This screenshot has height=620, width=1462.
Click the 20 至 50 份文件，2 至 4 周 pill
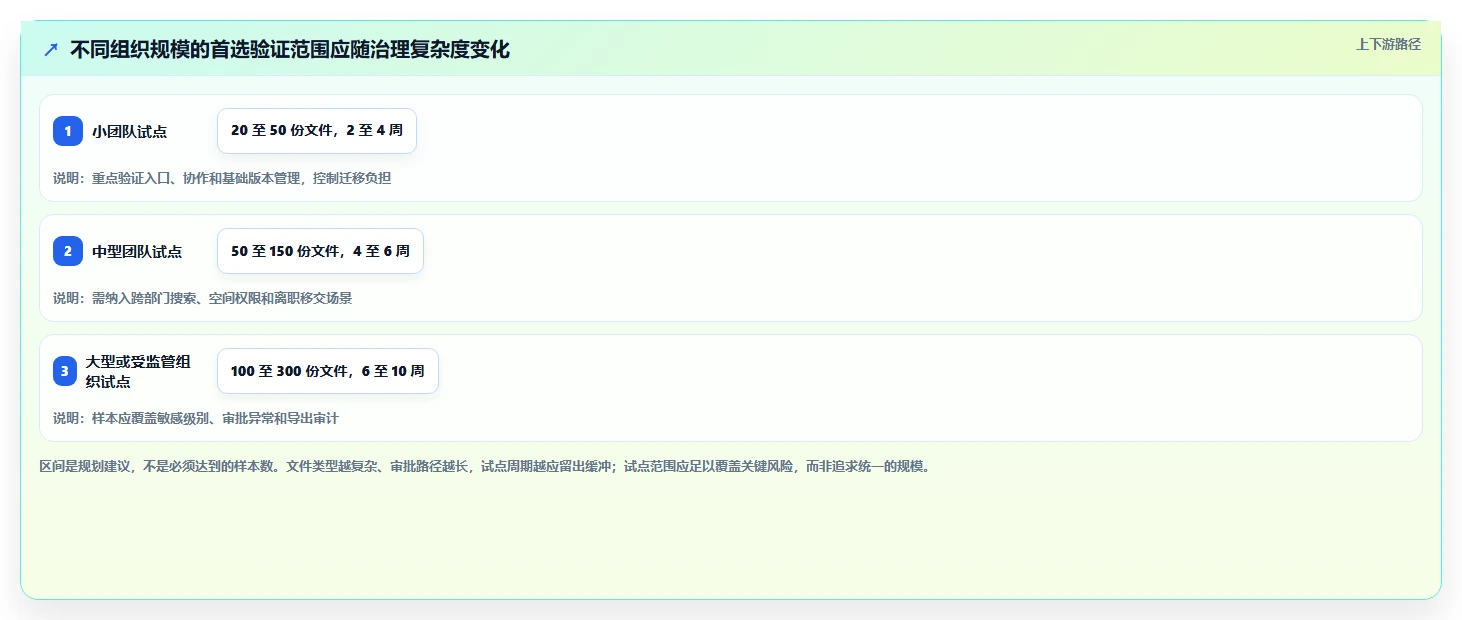317,131
